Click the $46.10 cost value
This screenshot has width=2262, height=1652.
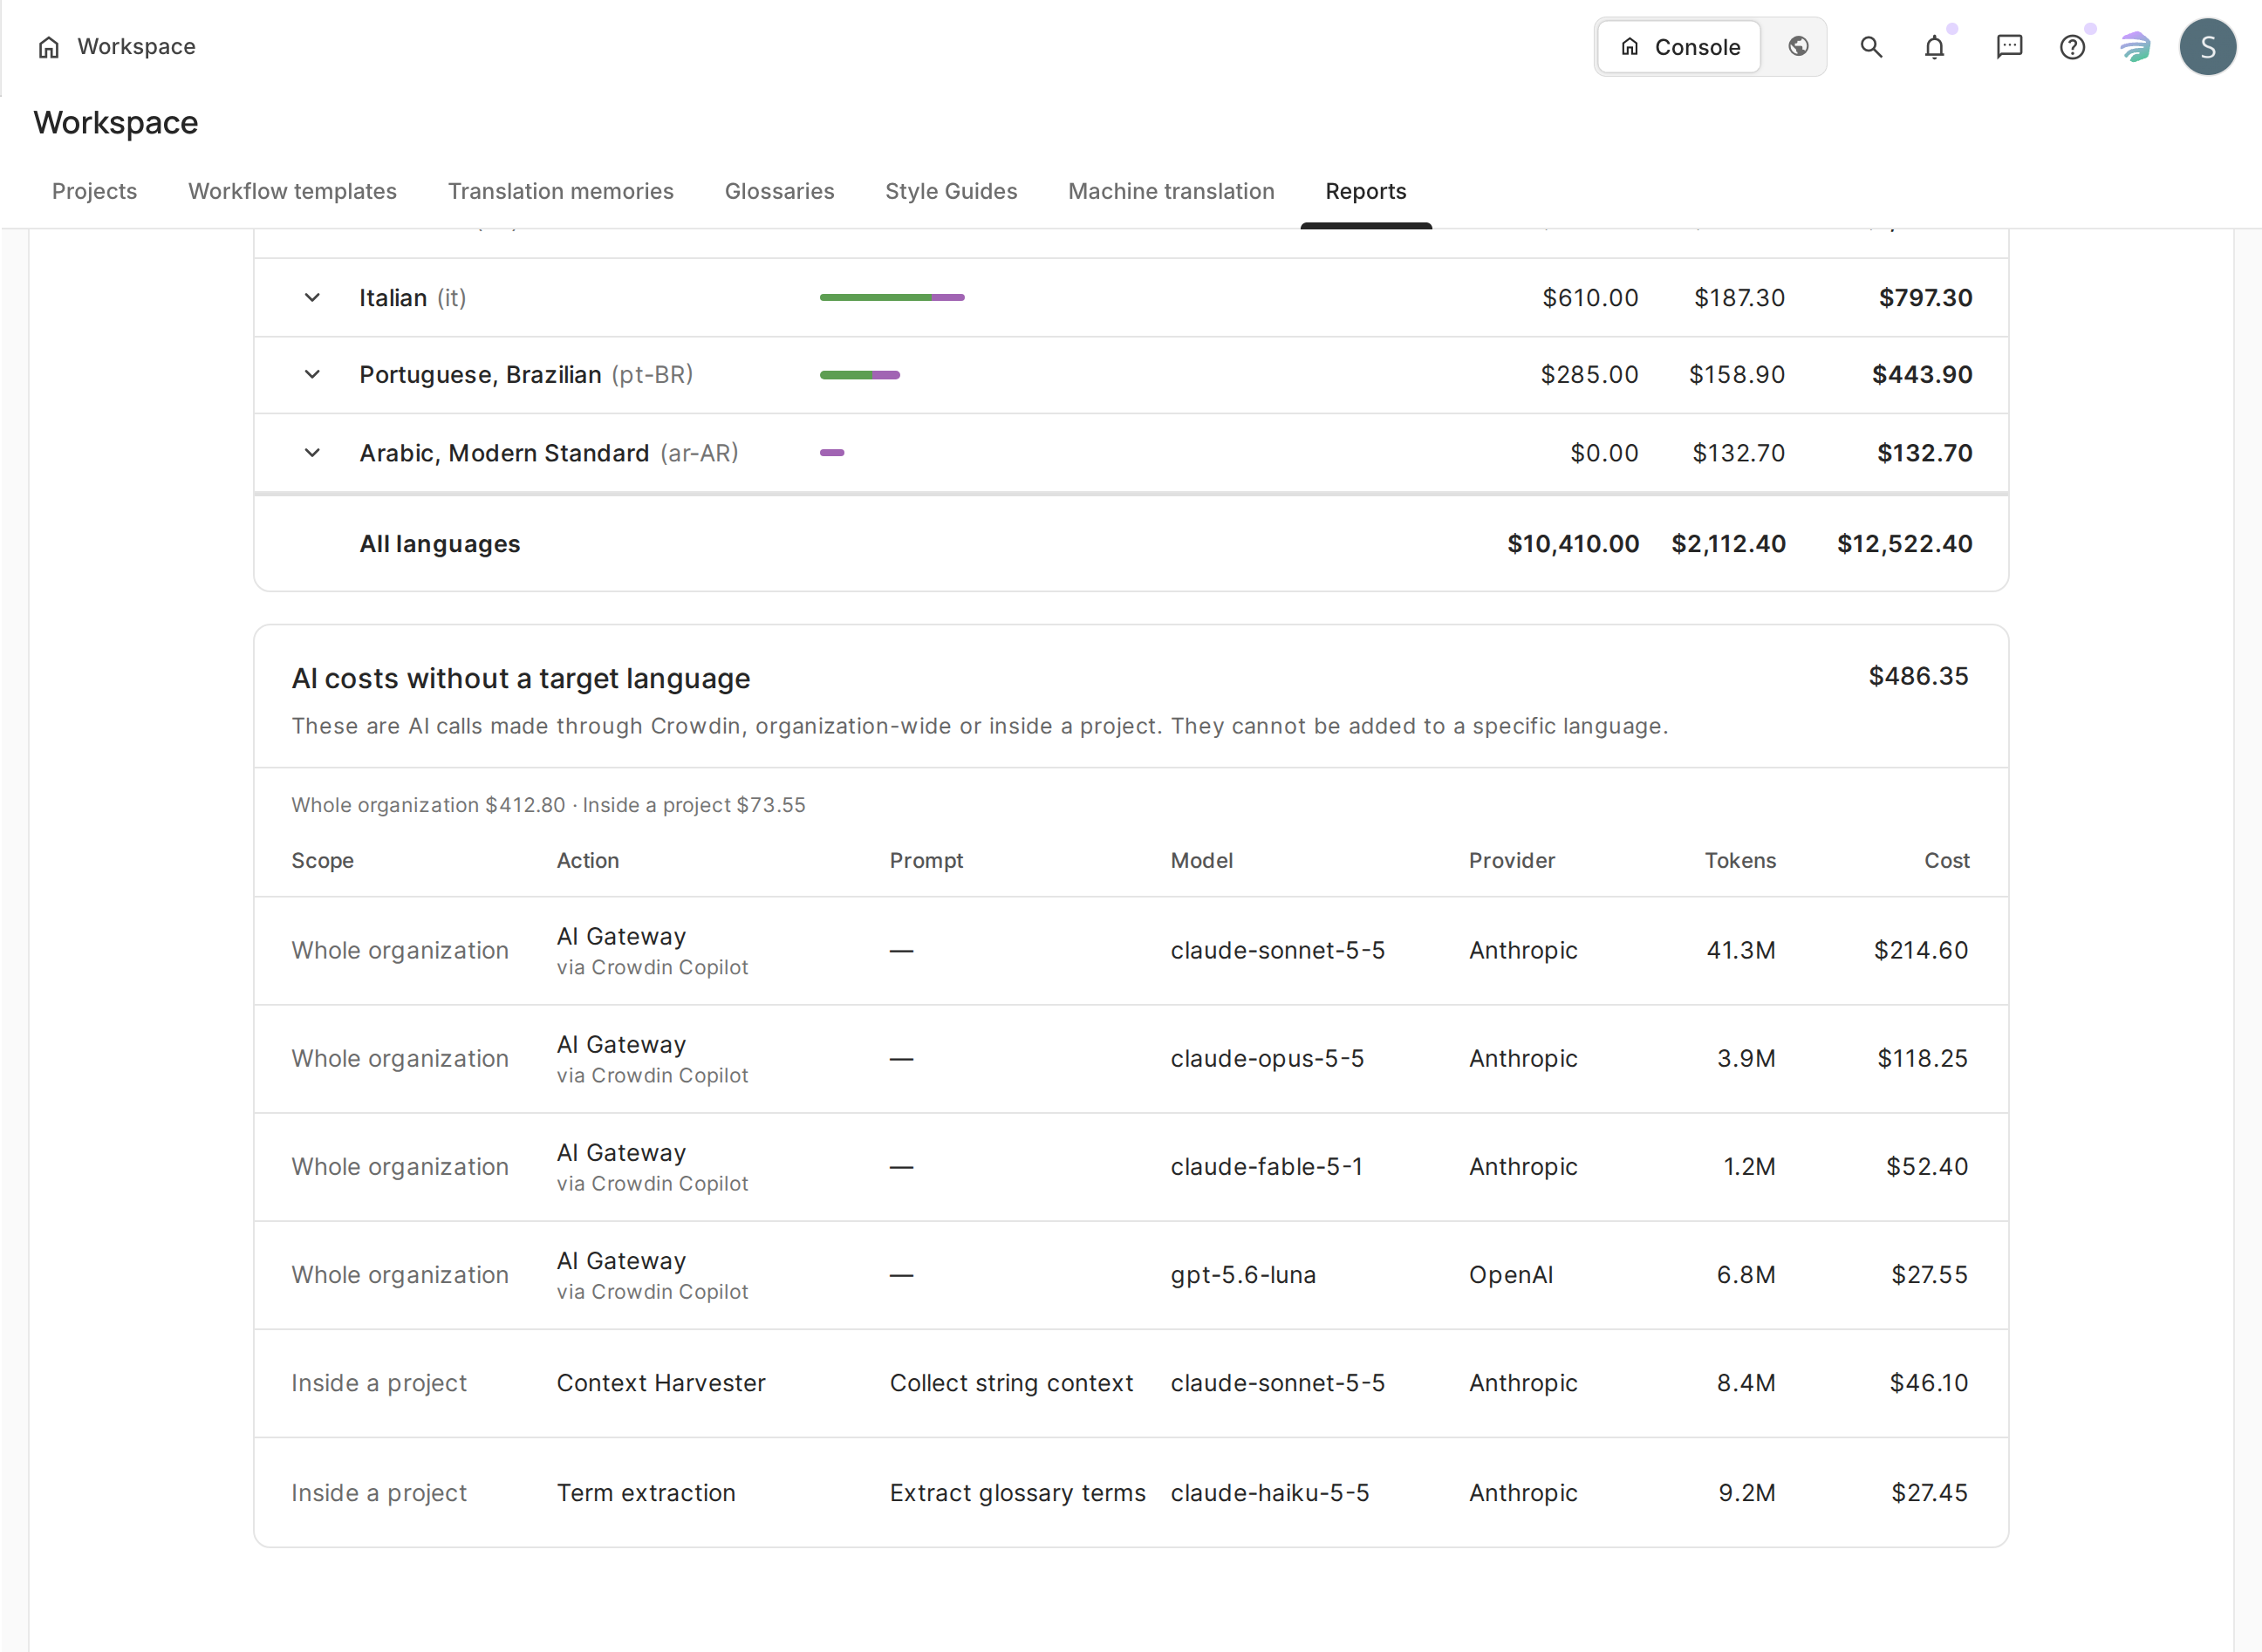tap(1929, 1383)
